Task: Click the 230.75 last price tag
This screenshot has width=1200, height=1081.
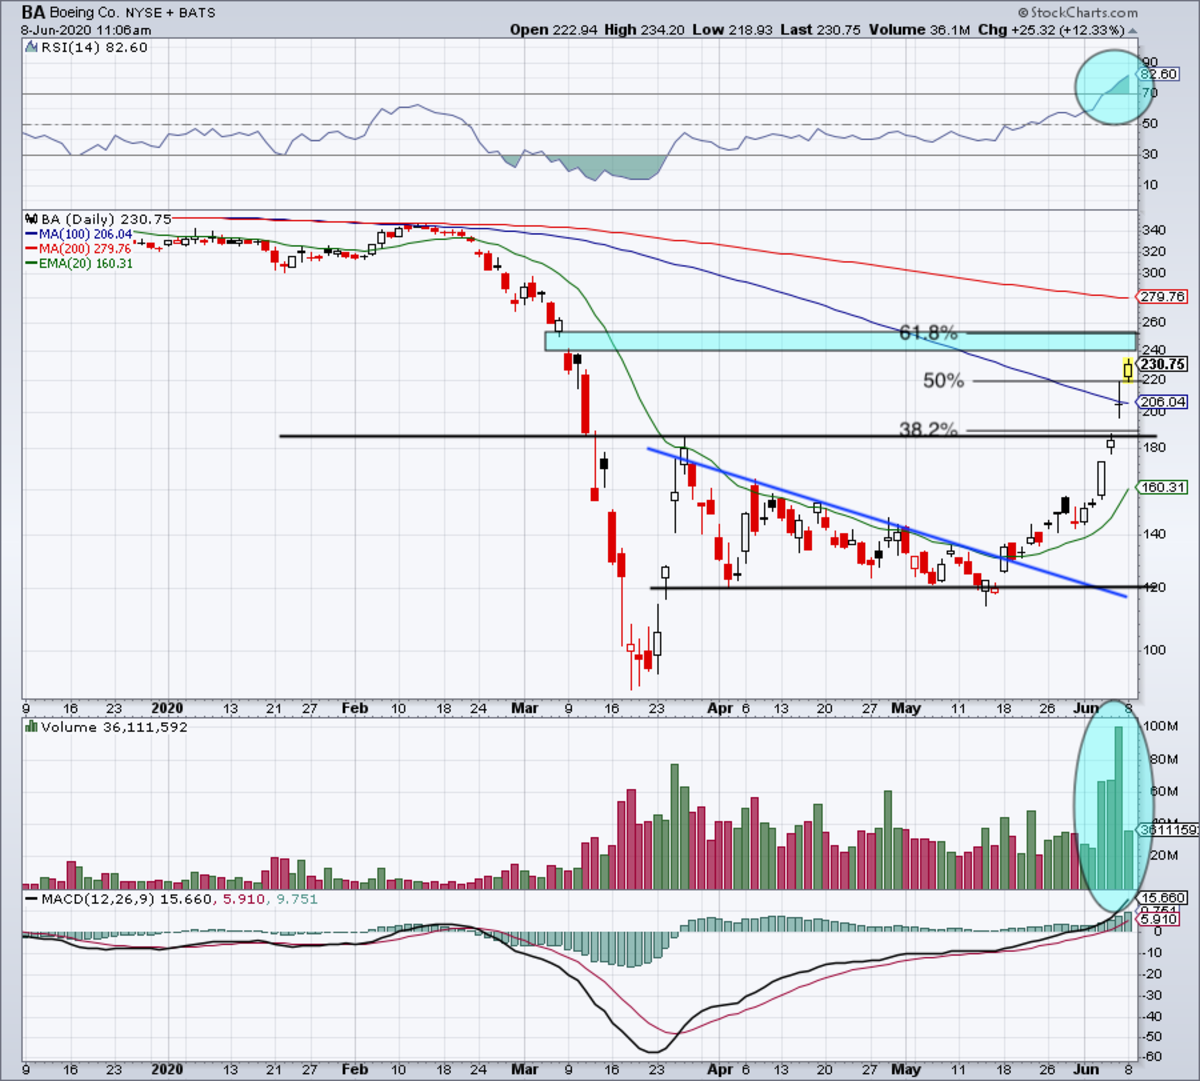Action: 1163,365
